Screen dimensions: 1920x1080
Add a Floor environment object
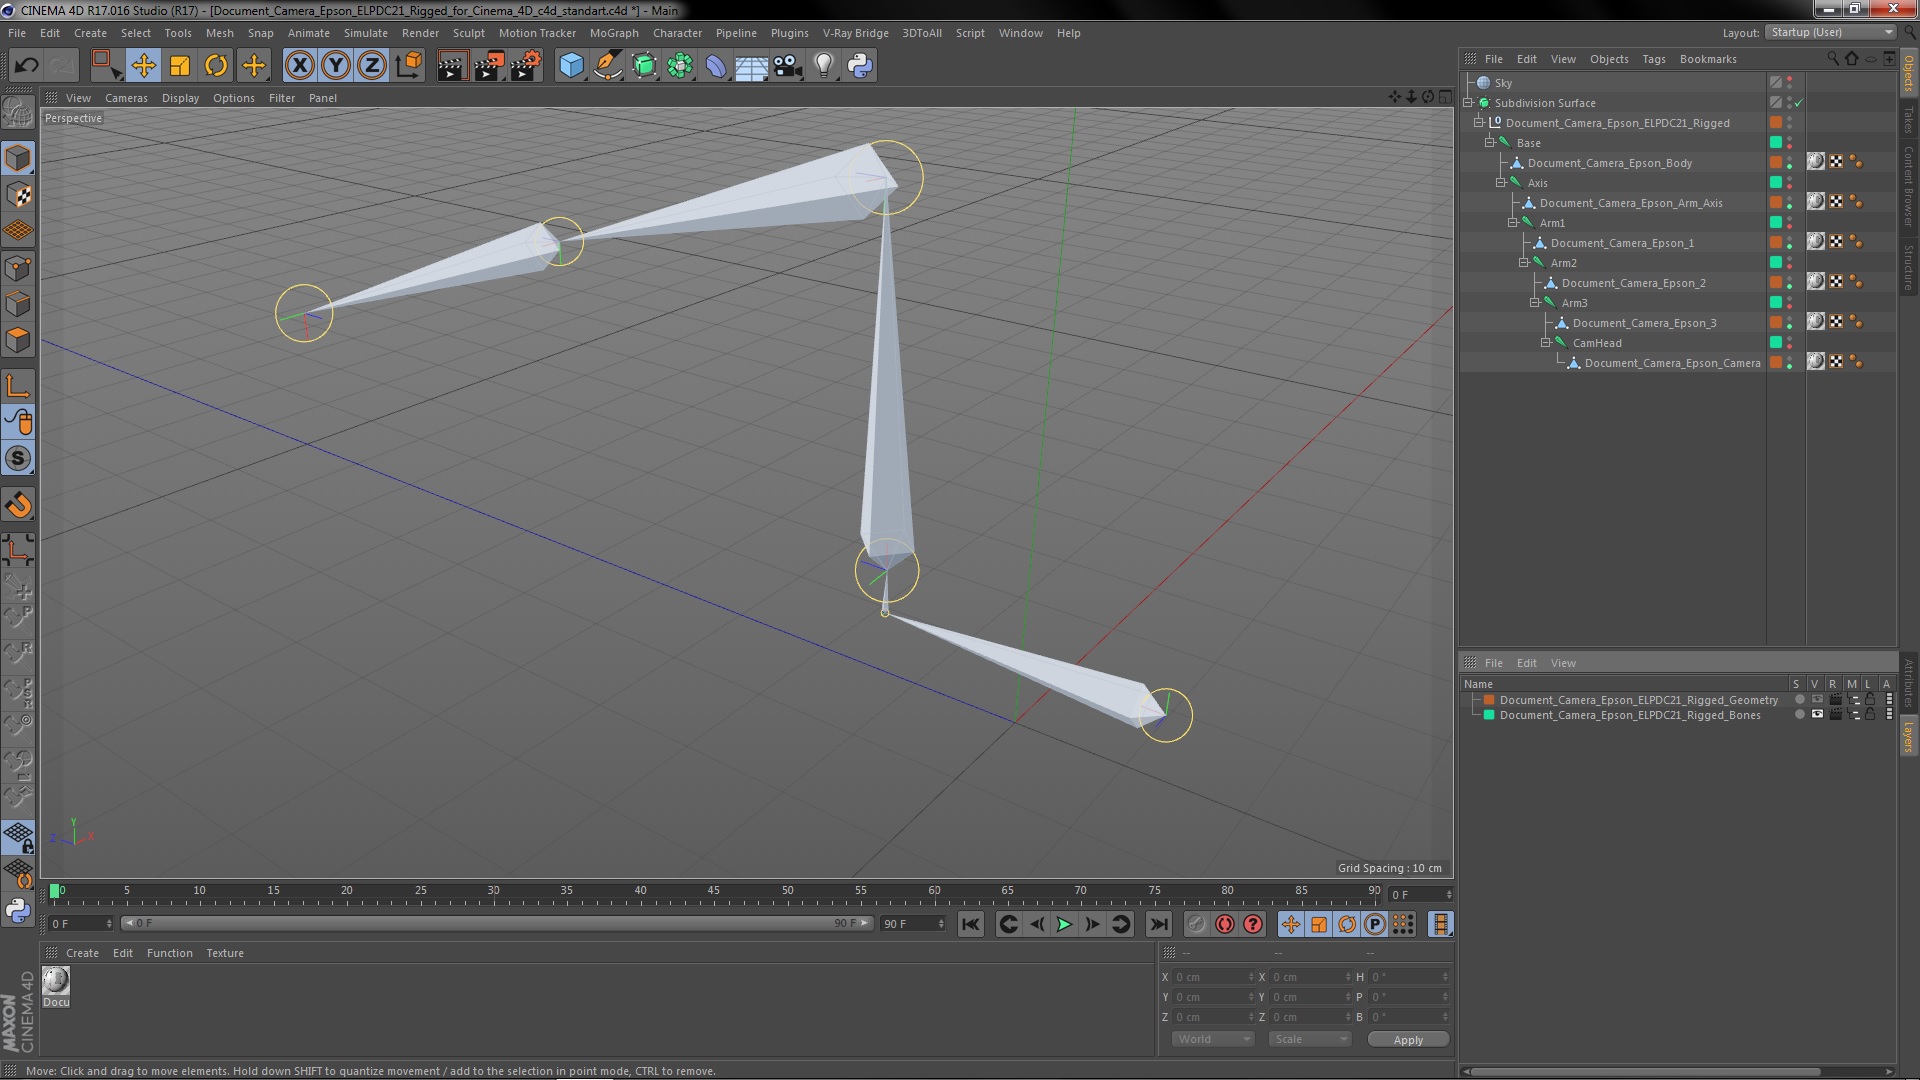tap(751, 66)
